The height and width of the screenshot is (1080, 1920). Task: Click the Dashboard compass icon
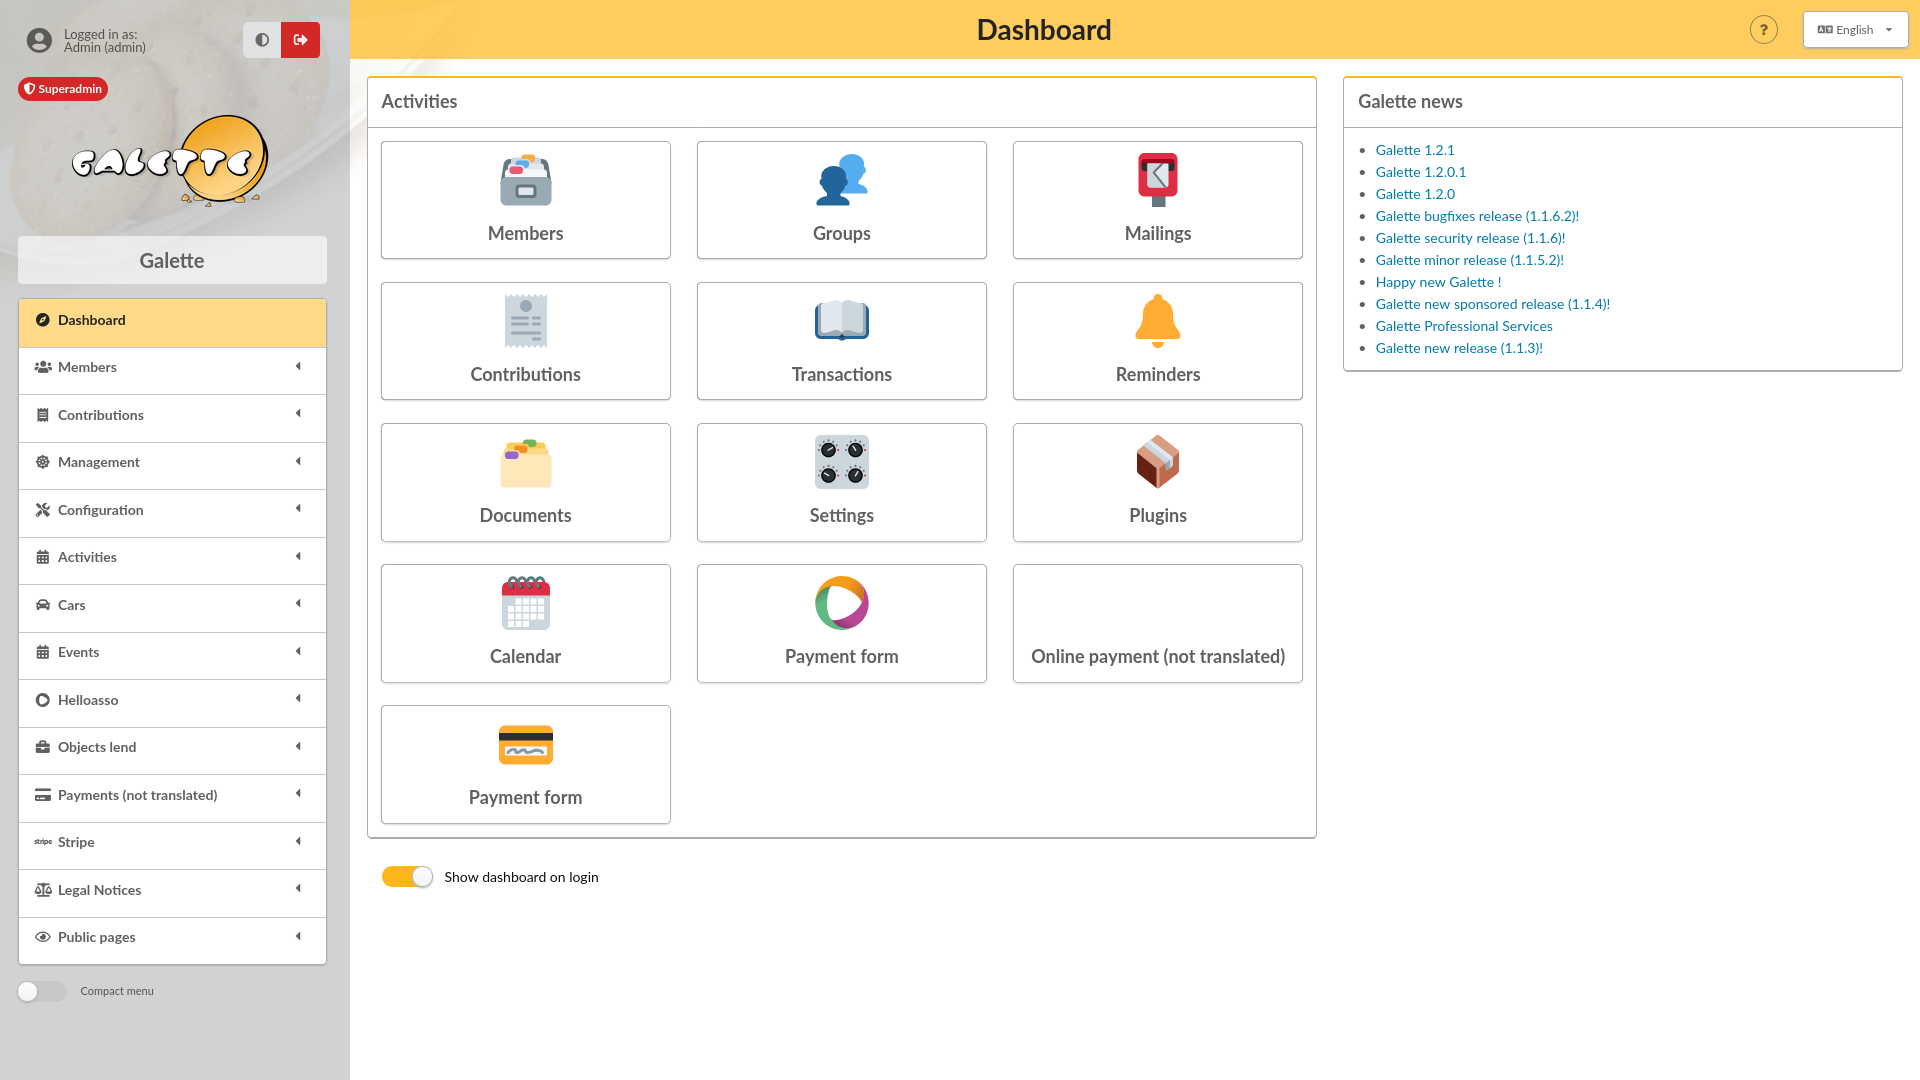43,320
